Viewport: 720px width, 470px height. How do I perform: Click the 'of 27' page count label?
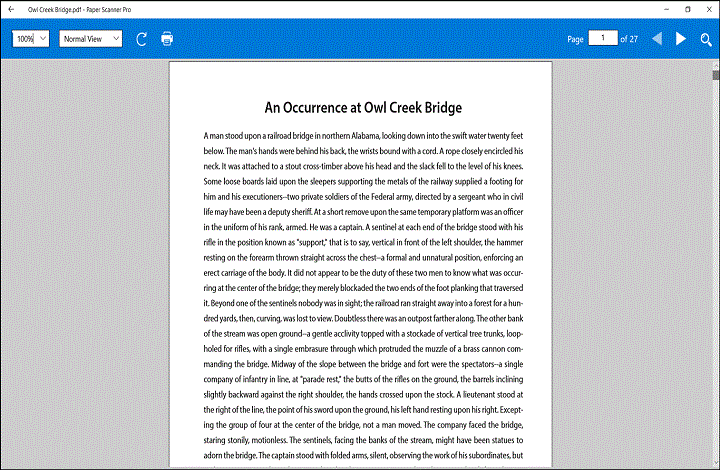click(629, 39)
